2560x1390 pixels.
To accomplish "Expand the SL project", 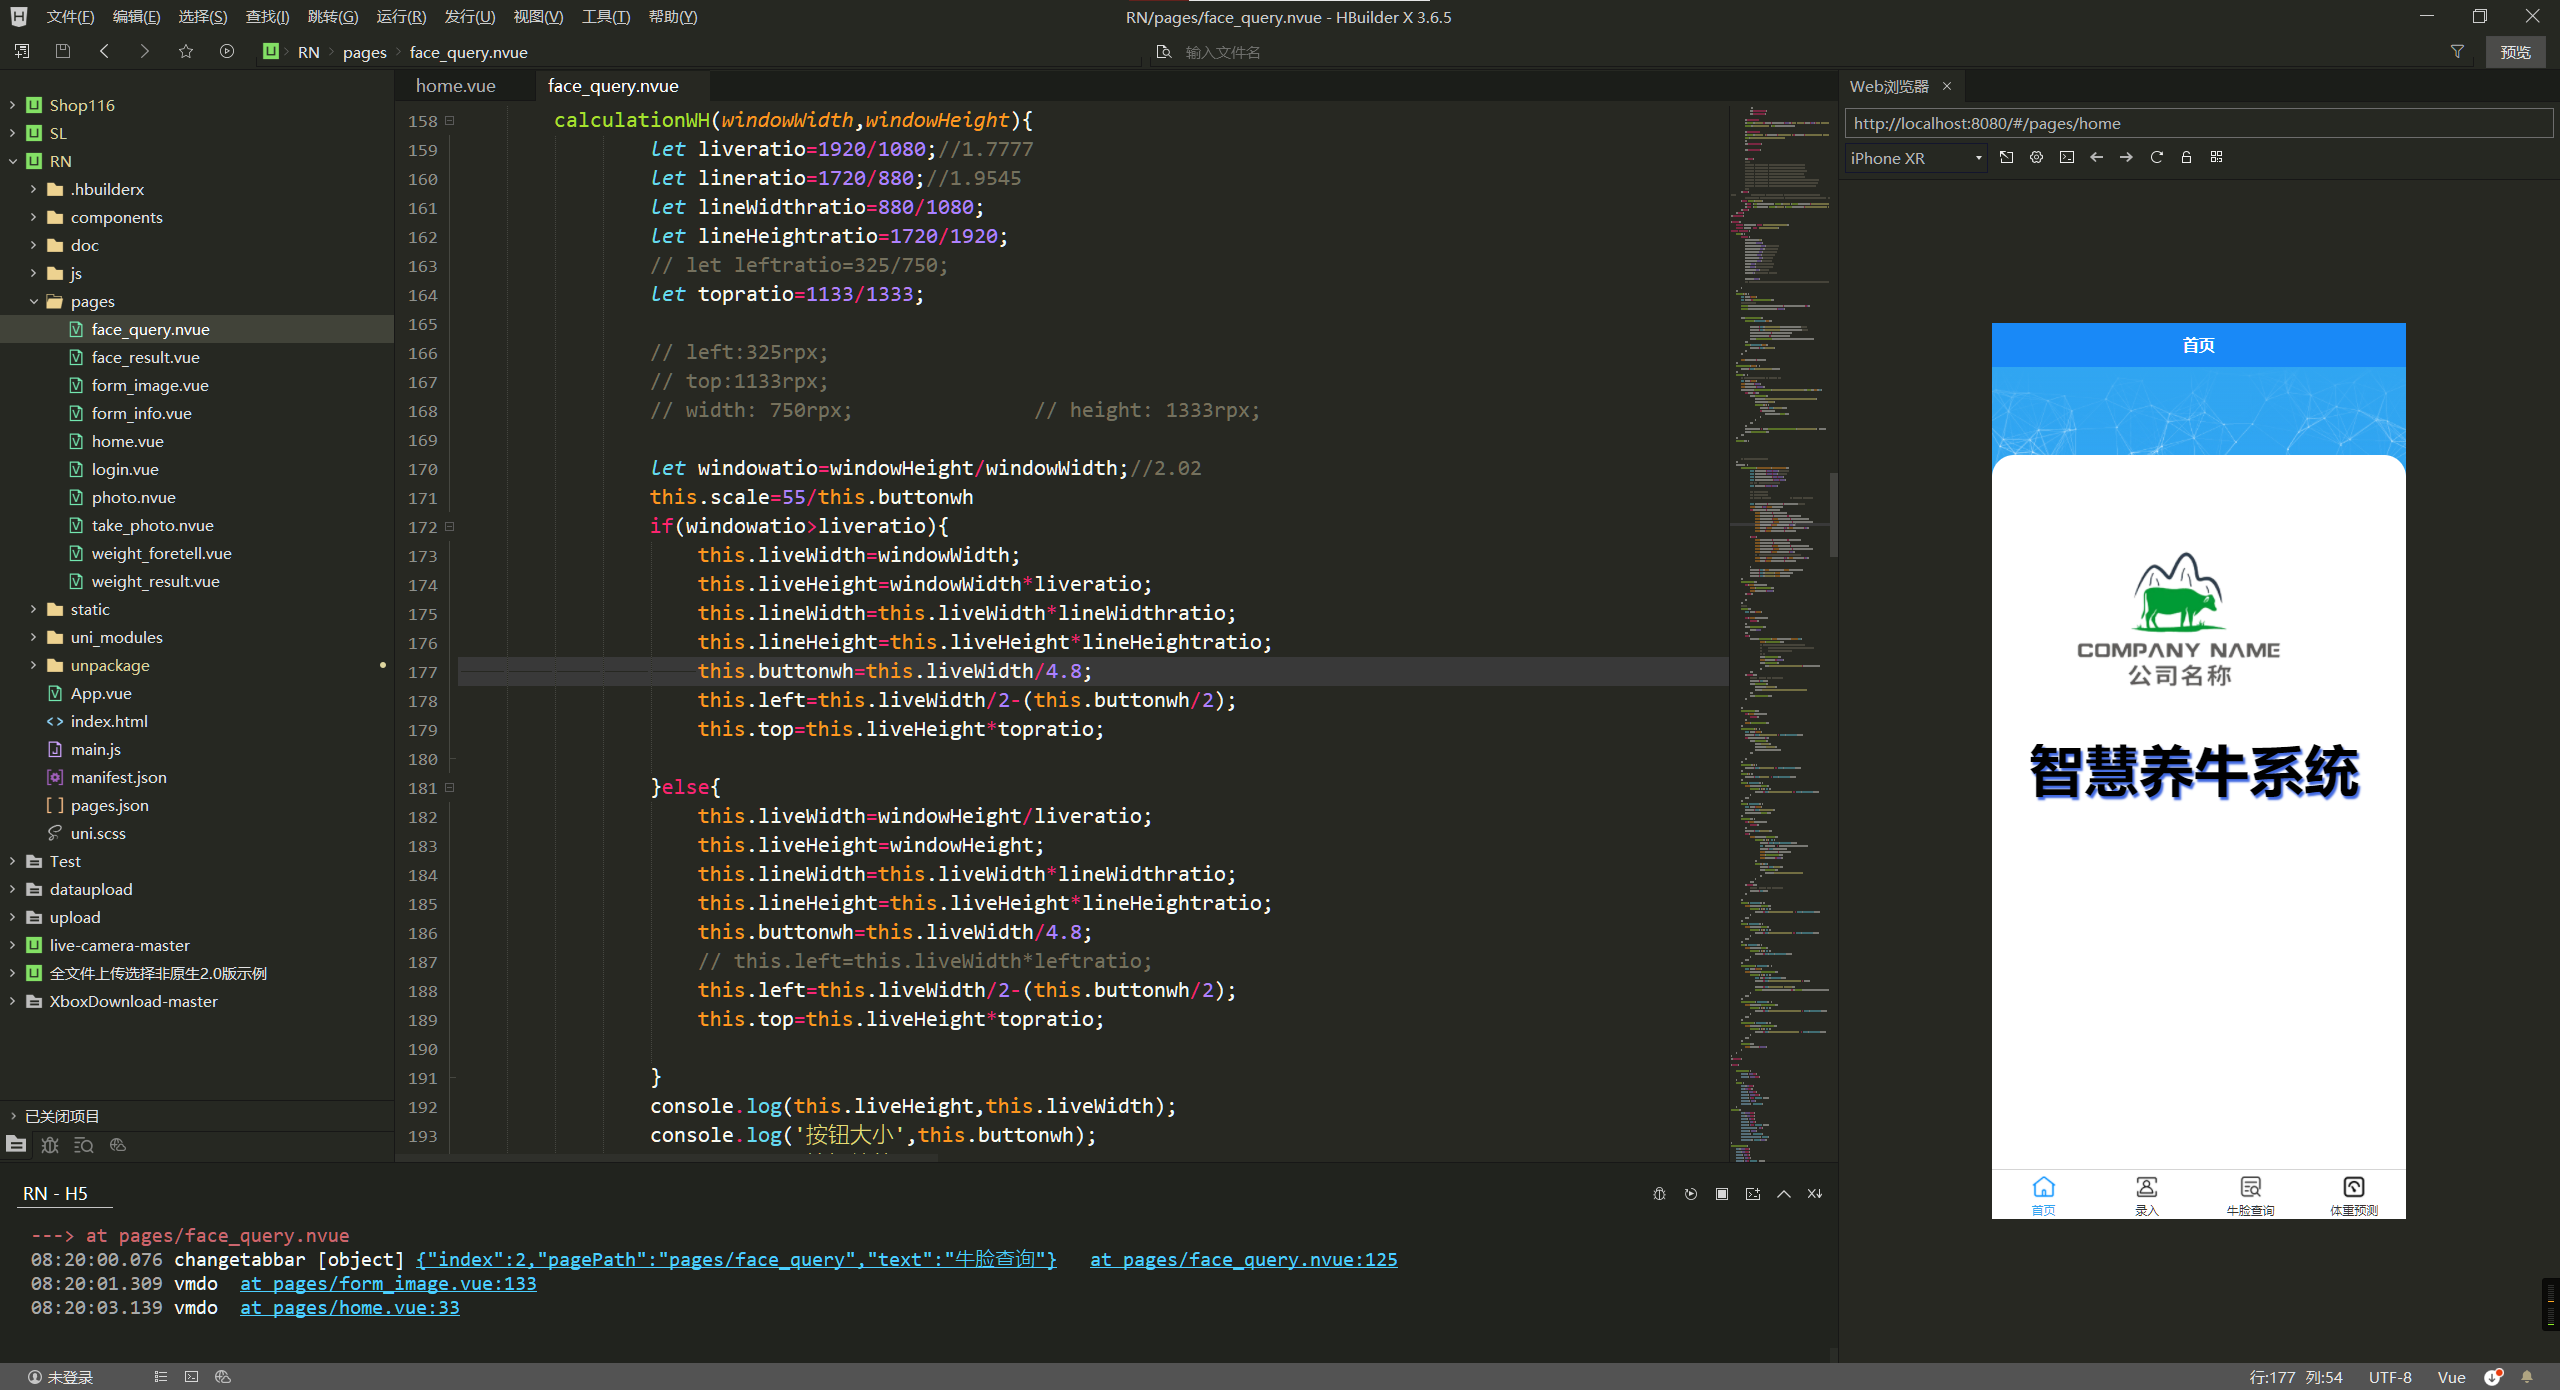I will coord(12,133).
